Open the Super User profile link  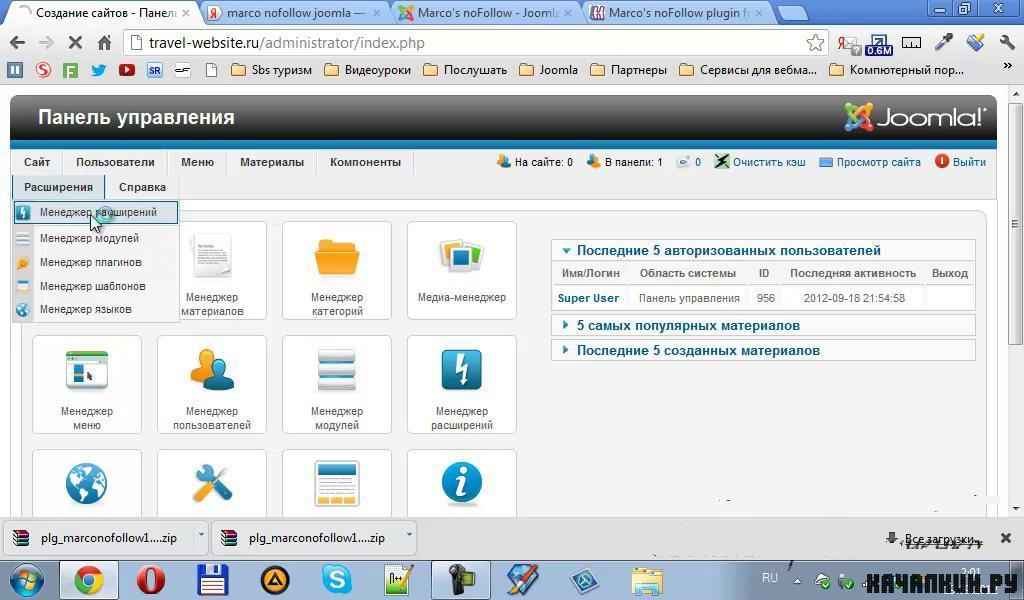pos(588,298)
